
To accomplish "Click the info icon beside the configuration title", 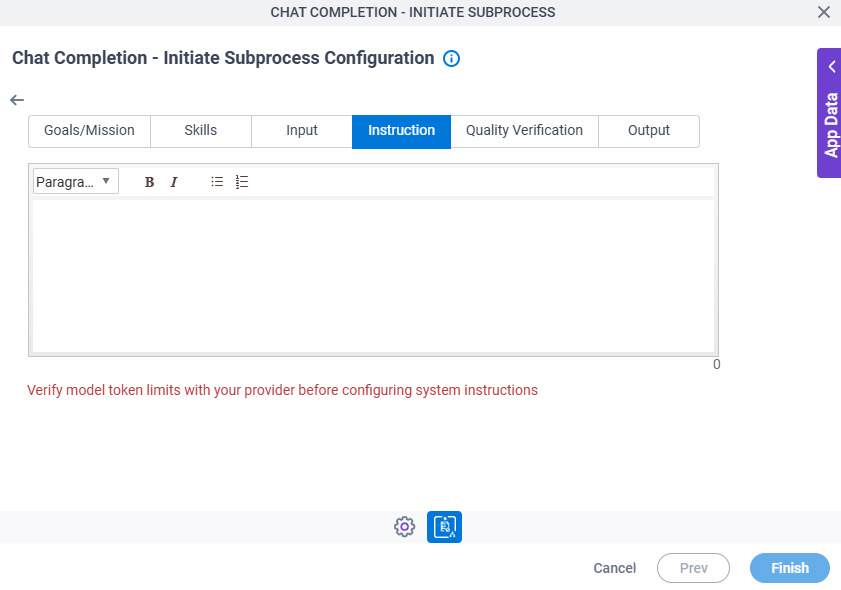I will click(451, 58).
